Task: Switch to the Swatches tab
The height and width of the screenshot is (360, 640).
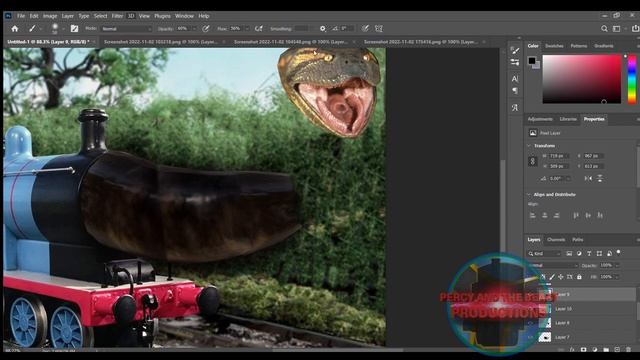Action: tap(554, 46)
